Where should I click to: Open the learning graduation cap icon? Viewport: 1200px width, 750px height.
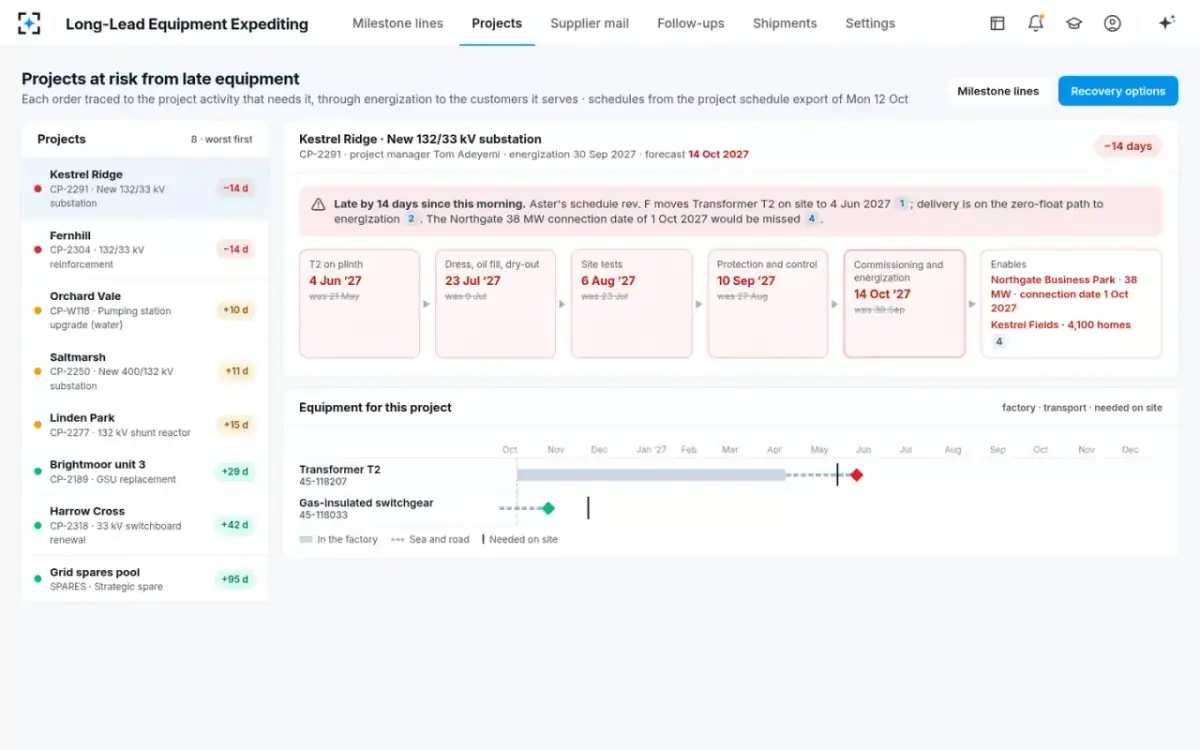click(x=1074, y=23)
